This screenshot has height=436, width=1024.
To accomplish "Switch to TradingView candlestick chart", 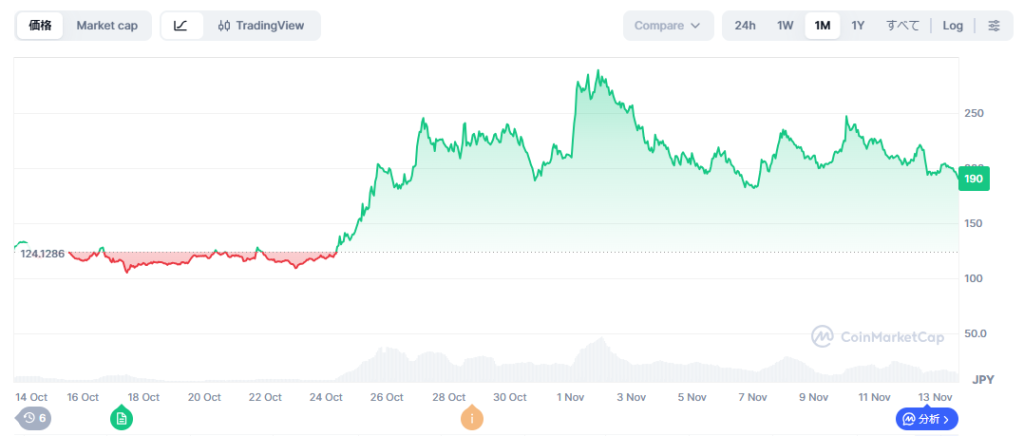I will 261,25.
